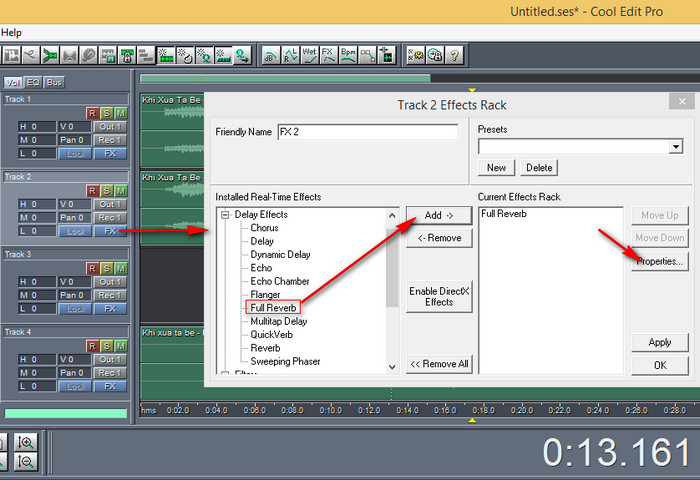Click the crossfade bowtie toolbar icon

(x=69, y=56)
